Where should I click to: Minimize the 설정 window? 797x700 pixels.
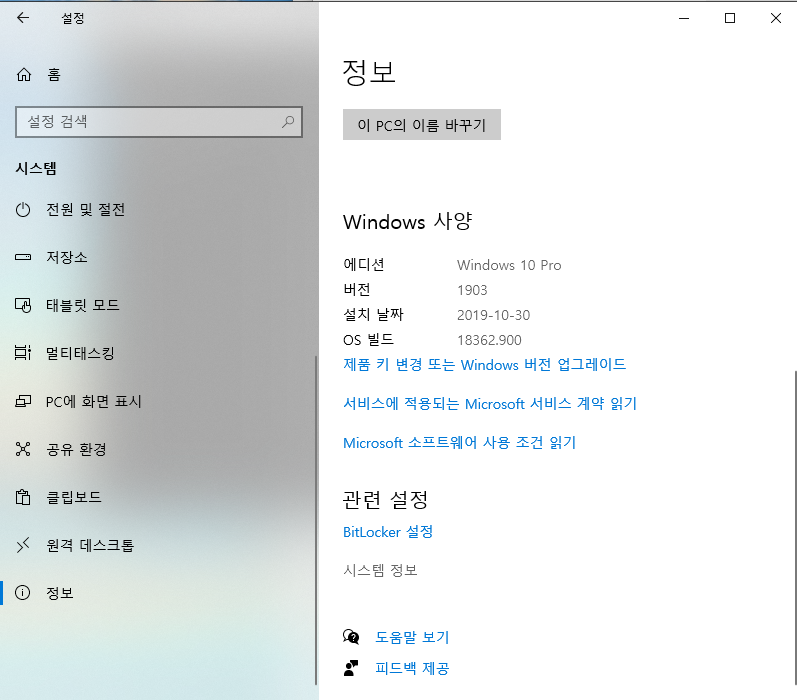click(684, 18)
